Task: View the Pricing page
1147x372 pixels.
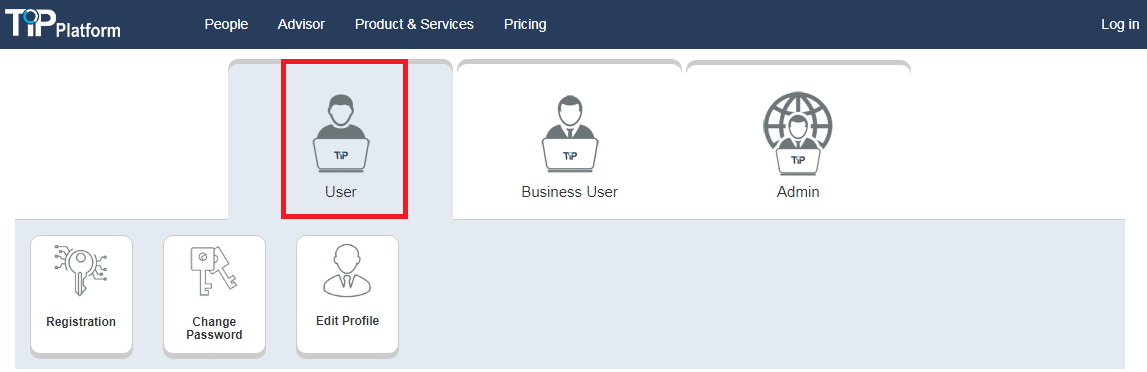Action: pyautogui.click(x=525, y=24)
